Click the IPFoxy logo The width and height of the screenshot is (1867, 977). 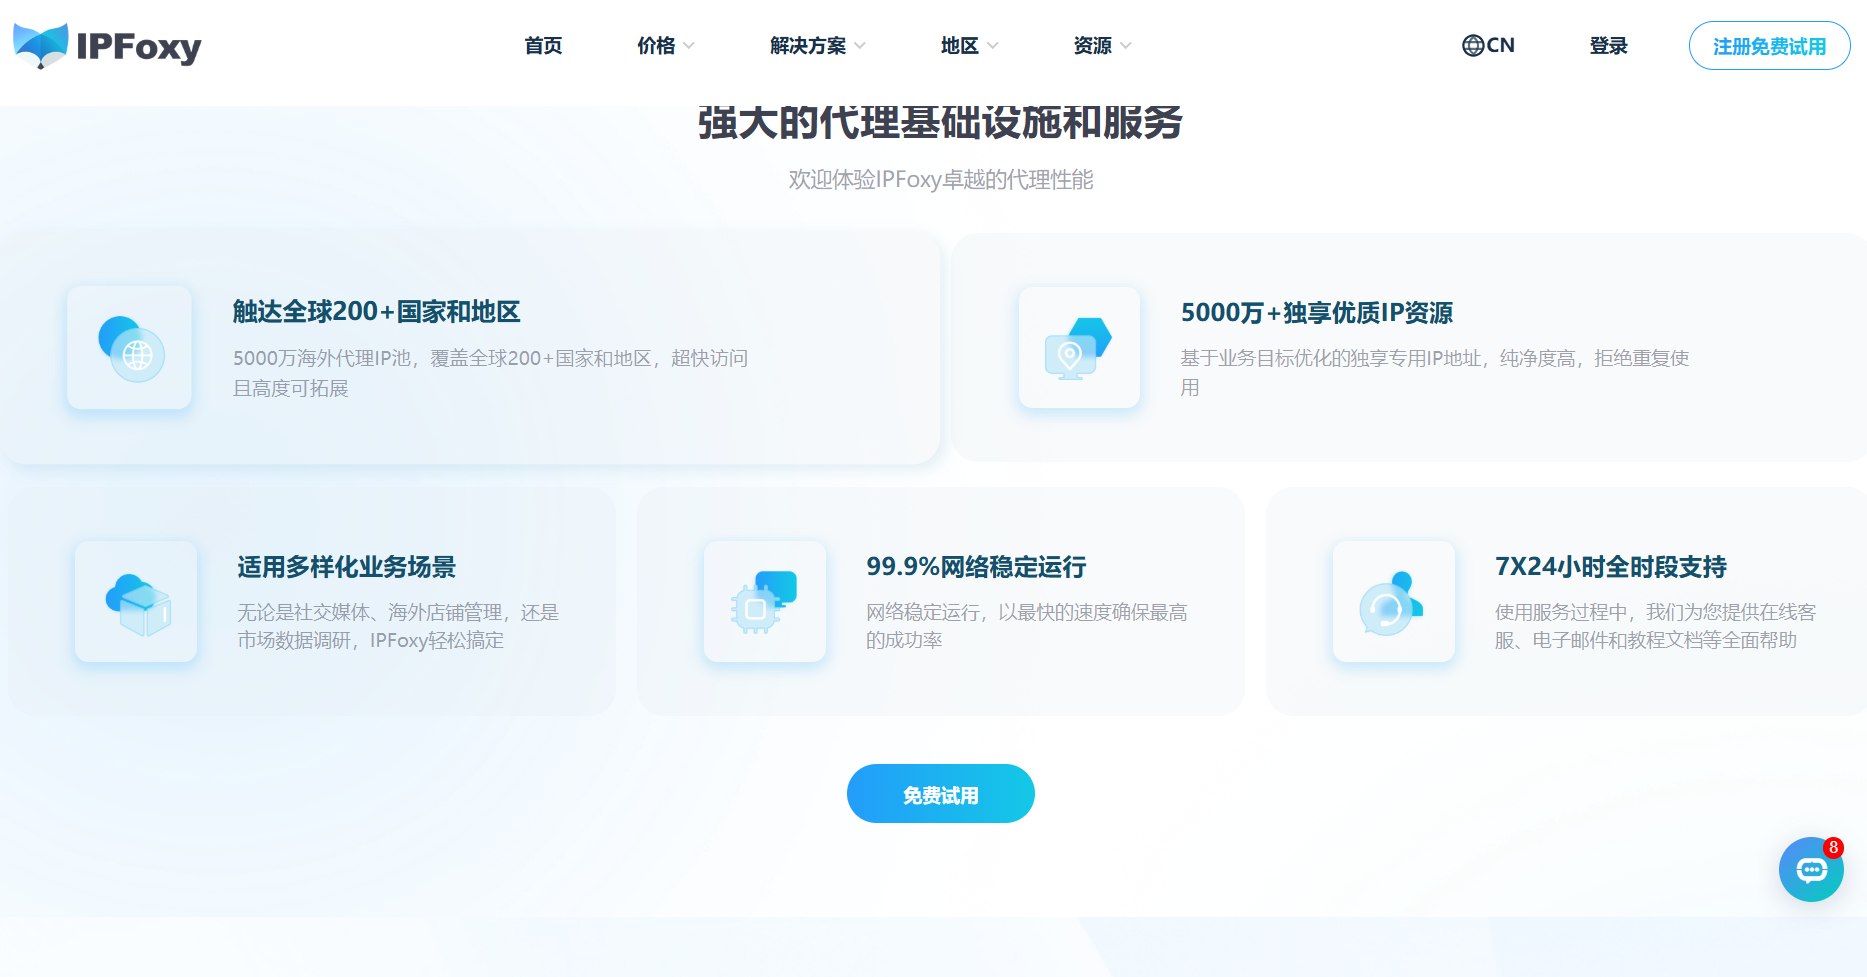(107, 45)
